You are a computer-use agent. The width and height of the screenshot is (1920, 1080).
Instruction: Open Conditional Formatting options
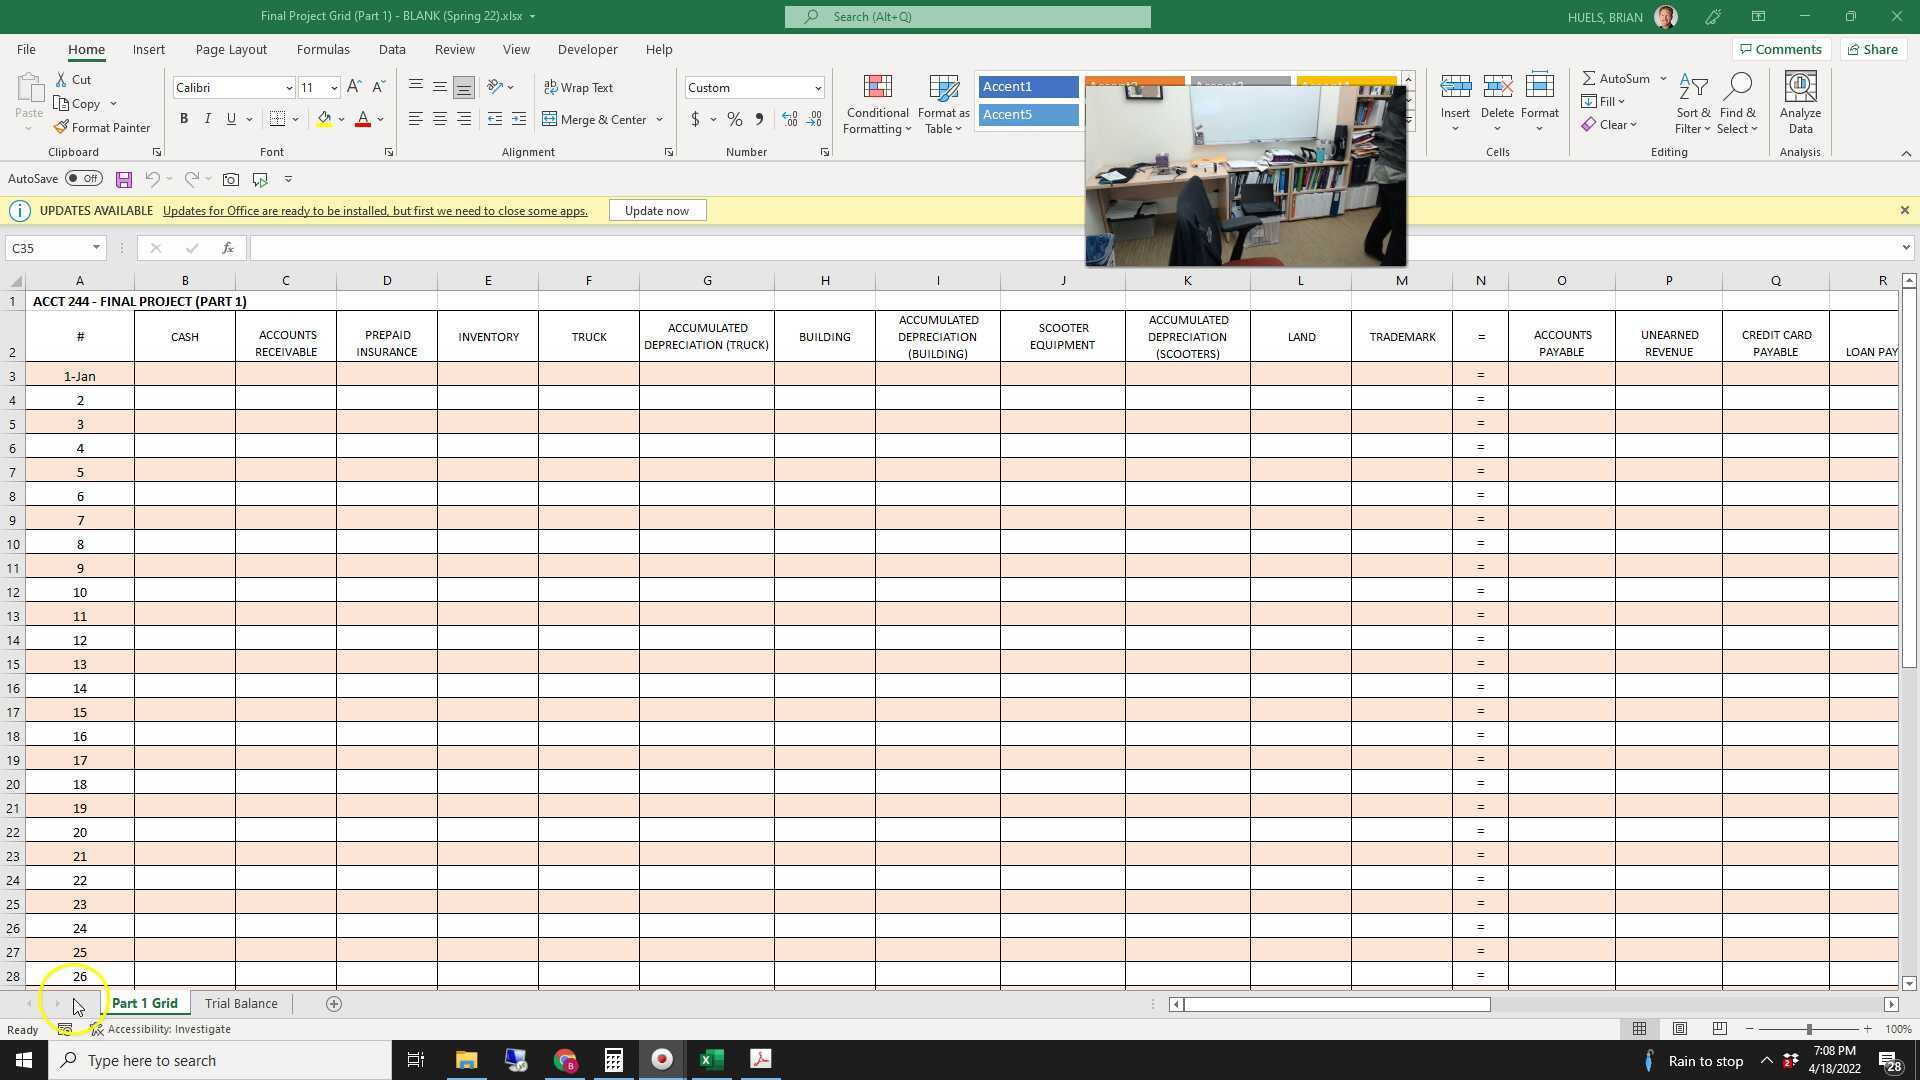[x=877, y=104]
